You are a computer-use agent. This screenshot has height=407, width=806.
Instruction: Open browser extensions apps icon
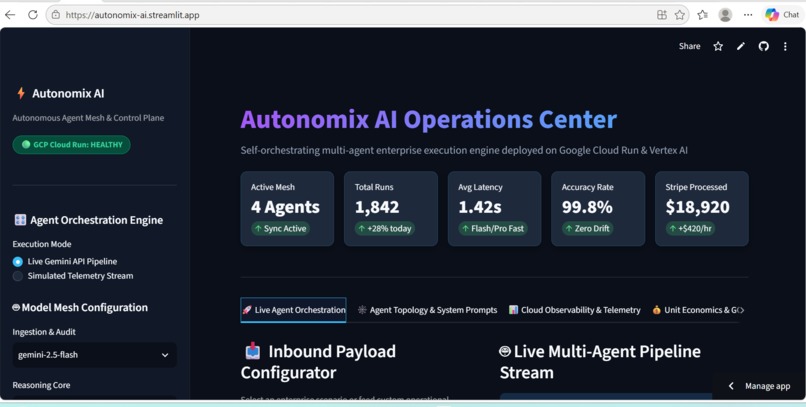tap(662, 15)
